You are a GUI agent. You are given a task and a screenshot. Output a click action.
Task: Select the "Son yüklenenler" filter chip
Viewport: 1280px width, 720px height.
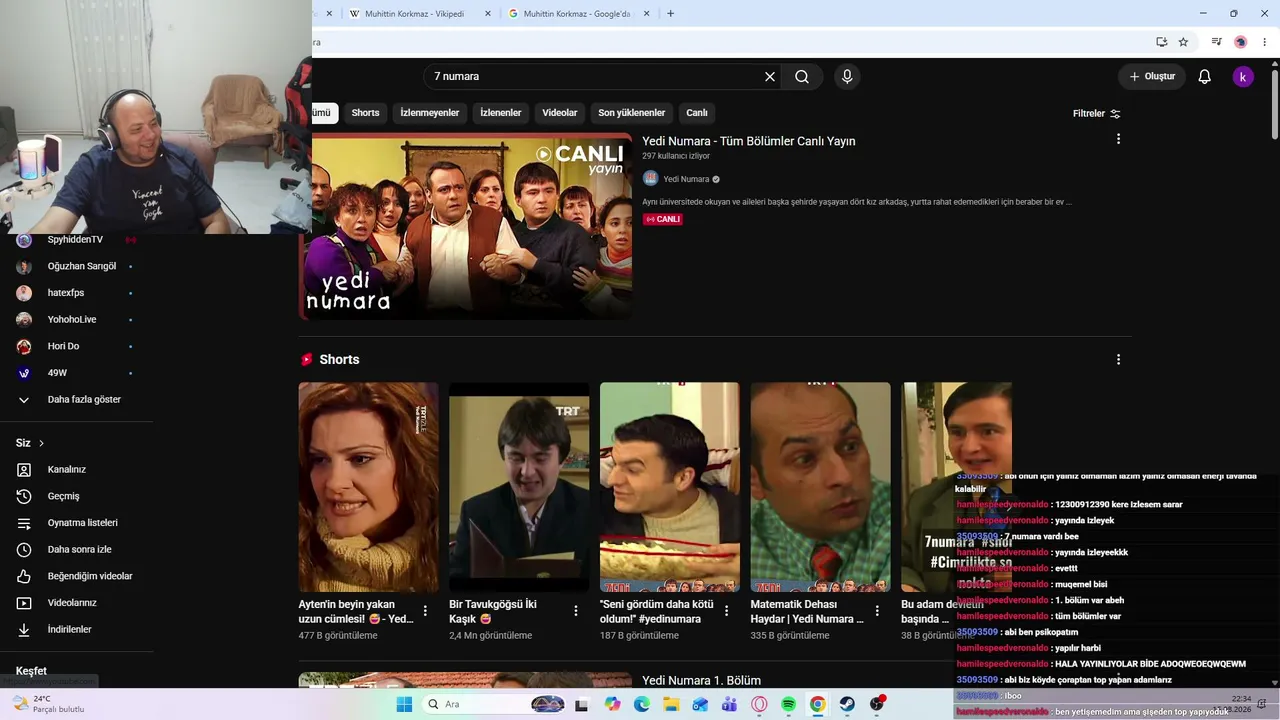632,113
